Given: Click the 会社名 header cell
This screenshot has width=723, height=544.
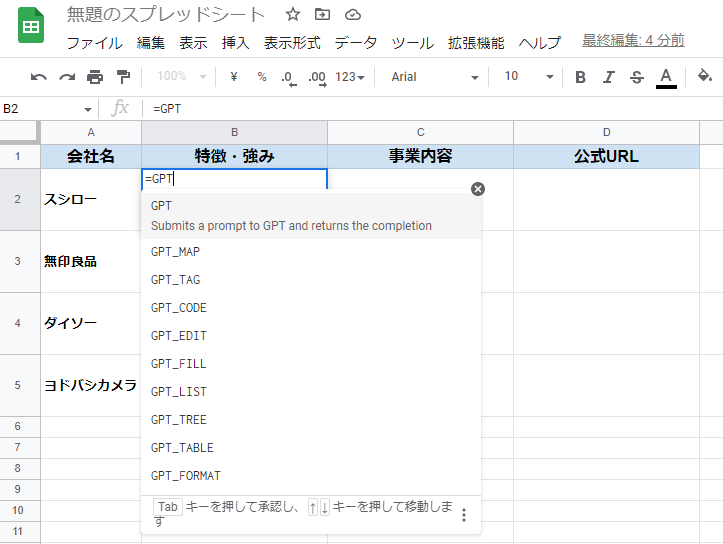Looking at the screenshot, I should (x=91, y=156).
